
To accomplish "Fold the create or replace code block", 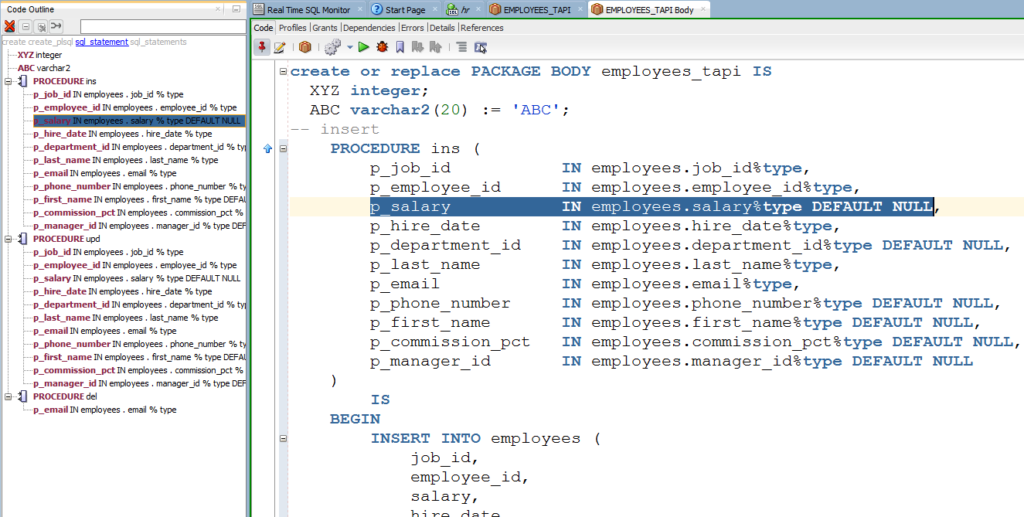I will pyautogui.click(x=283, y=71).
